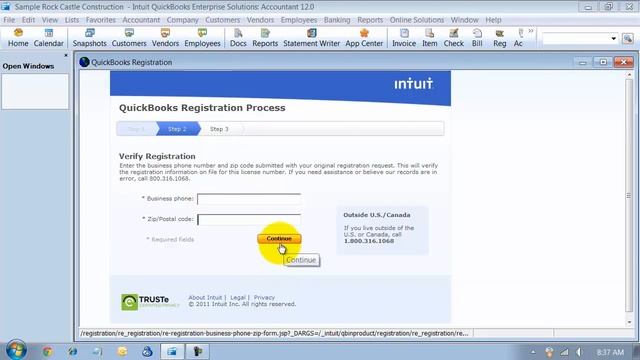Viewport: 640px width, 360px height.
Task: Open the Edit menu
Action: (28, 20)
